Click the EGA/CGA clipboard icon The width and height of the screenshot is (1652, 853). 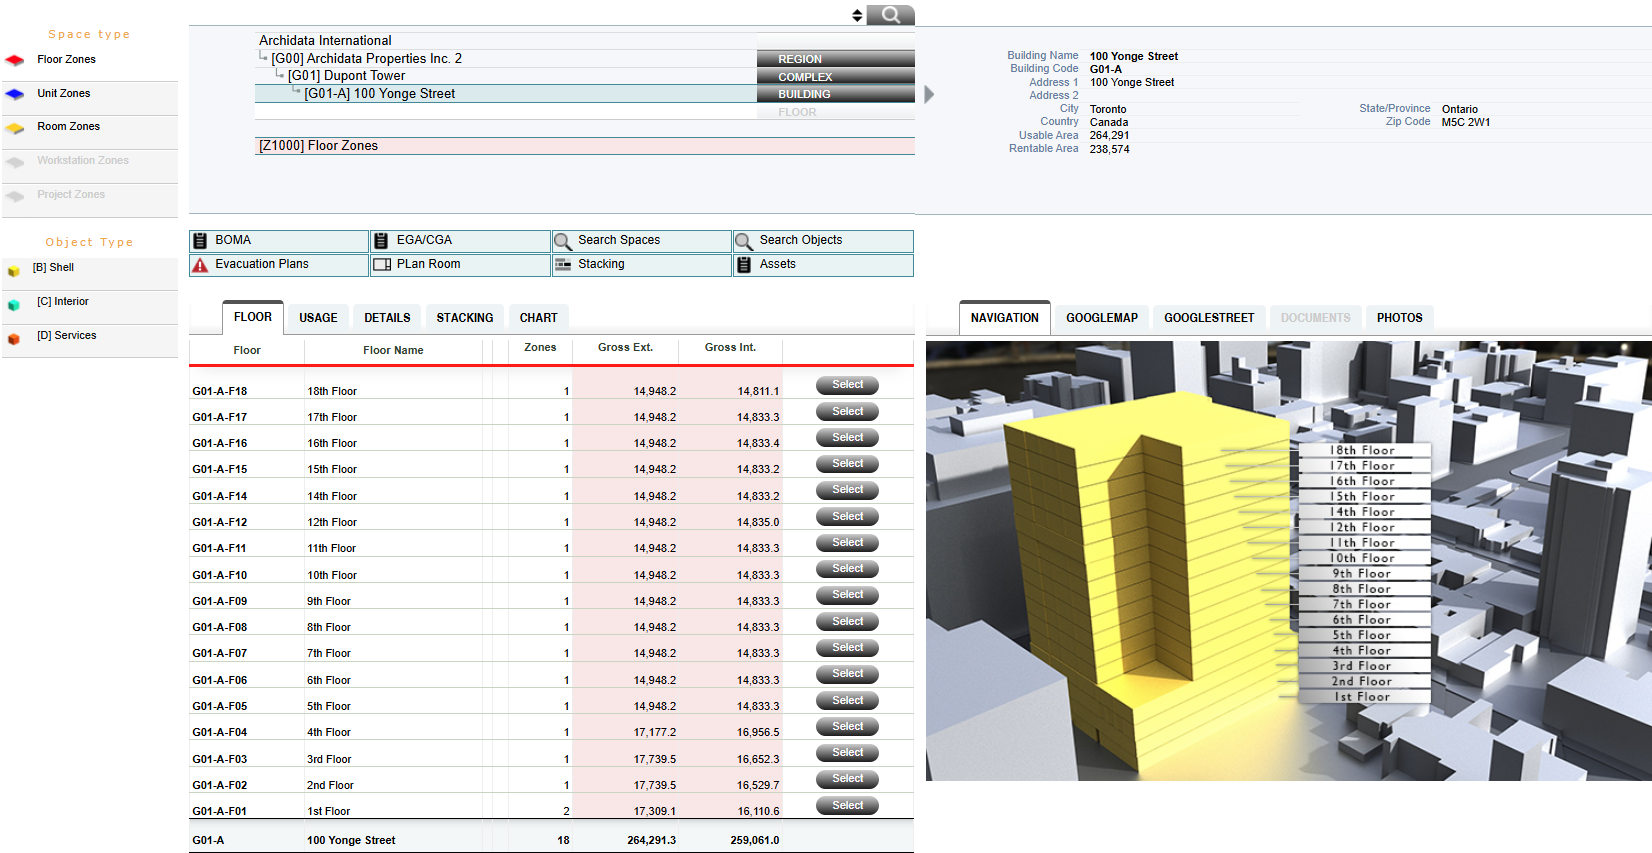pyautogui.click(x=381, y=241)
